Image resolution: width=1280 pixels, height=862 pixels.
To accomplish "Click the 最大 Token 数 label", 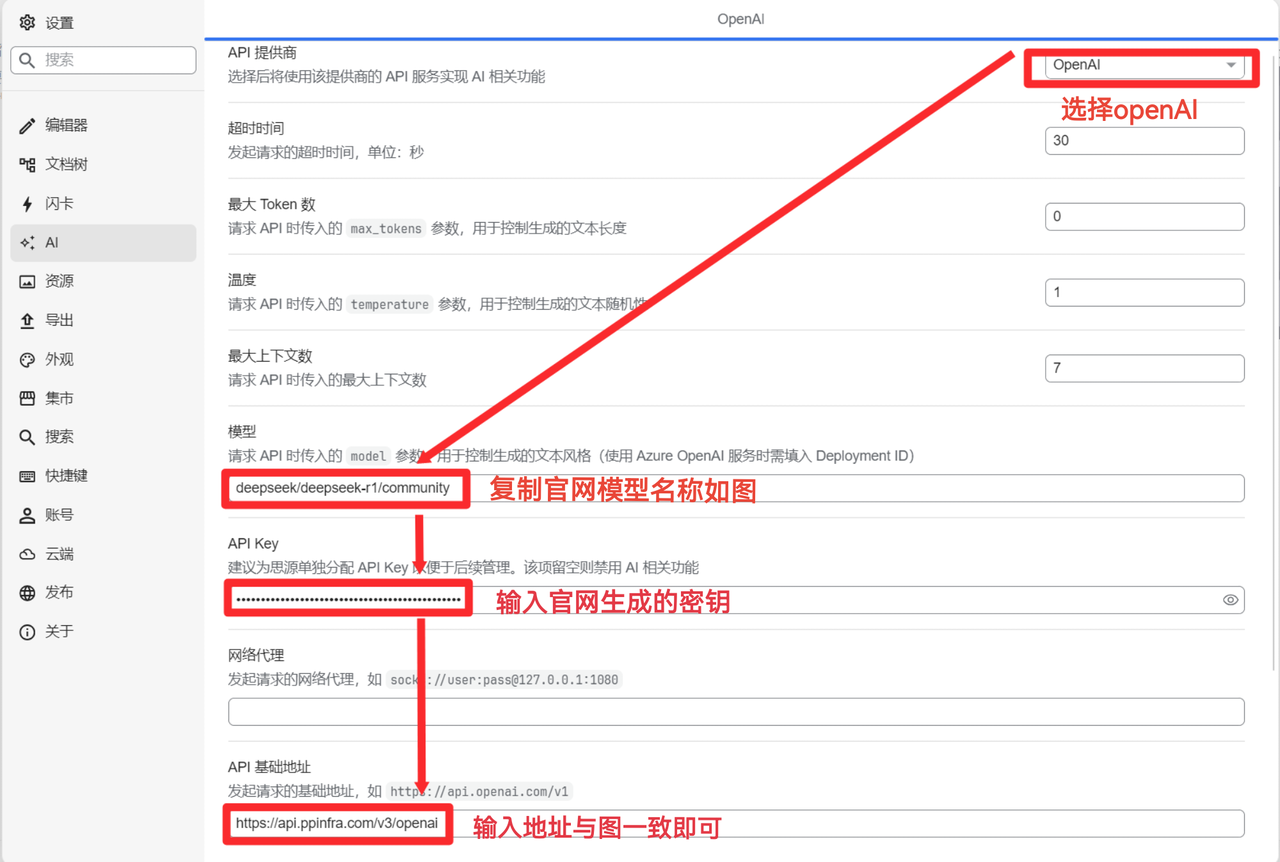I will [271, 204].
